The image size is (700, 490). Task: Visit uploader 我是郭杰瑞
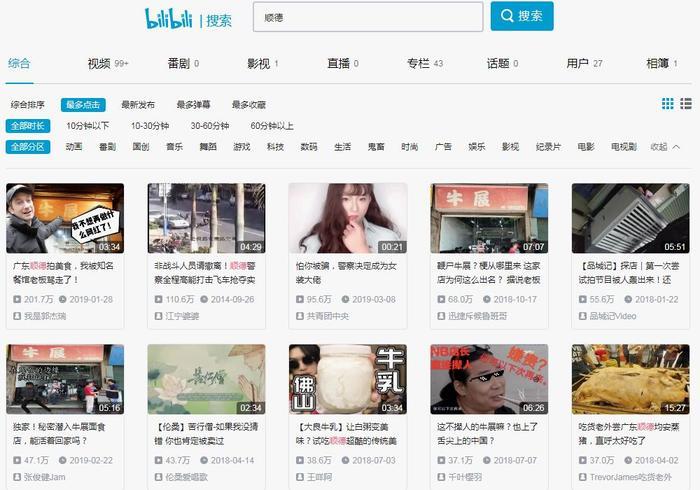click(x=39, y=316)
